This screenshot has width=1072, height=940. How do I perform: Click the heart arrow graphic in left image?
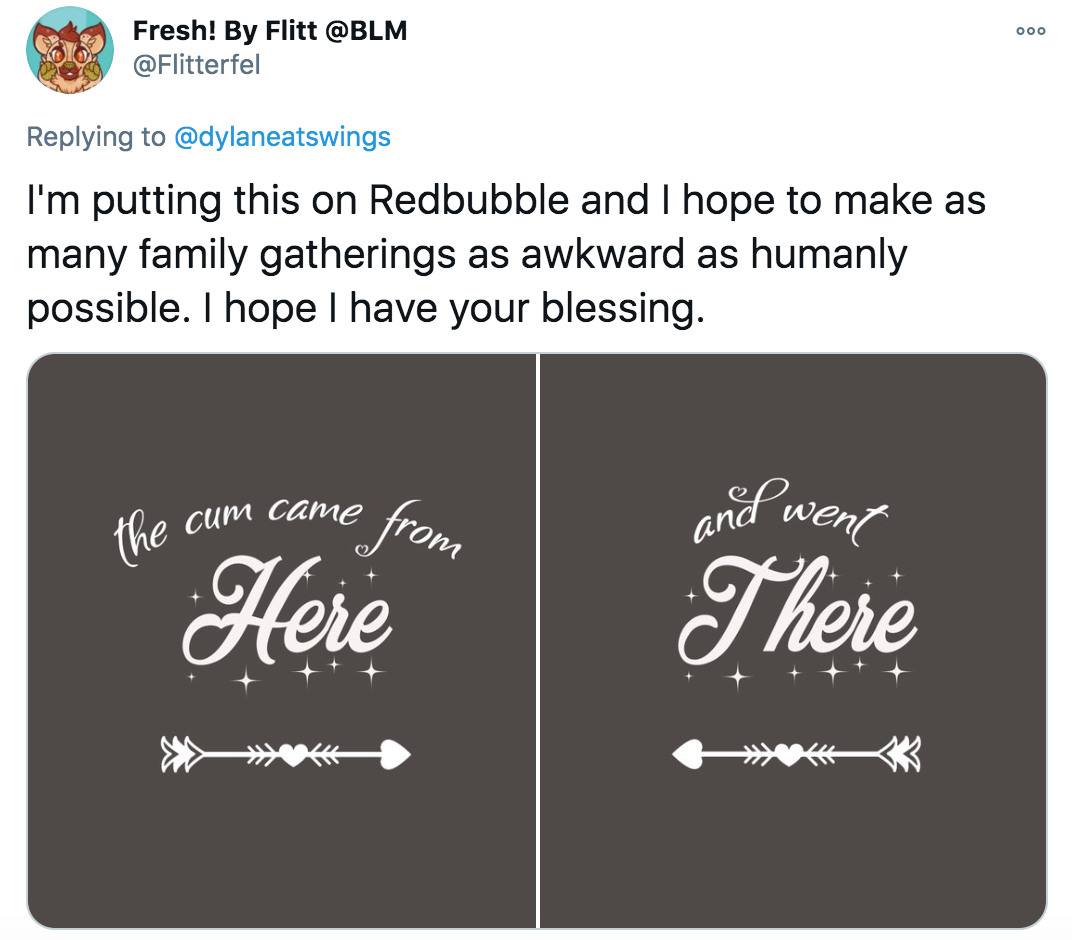click(285, 753)
